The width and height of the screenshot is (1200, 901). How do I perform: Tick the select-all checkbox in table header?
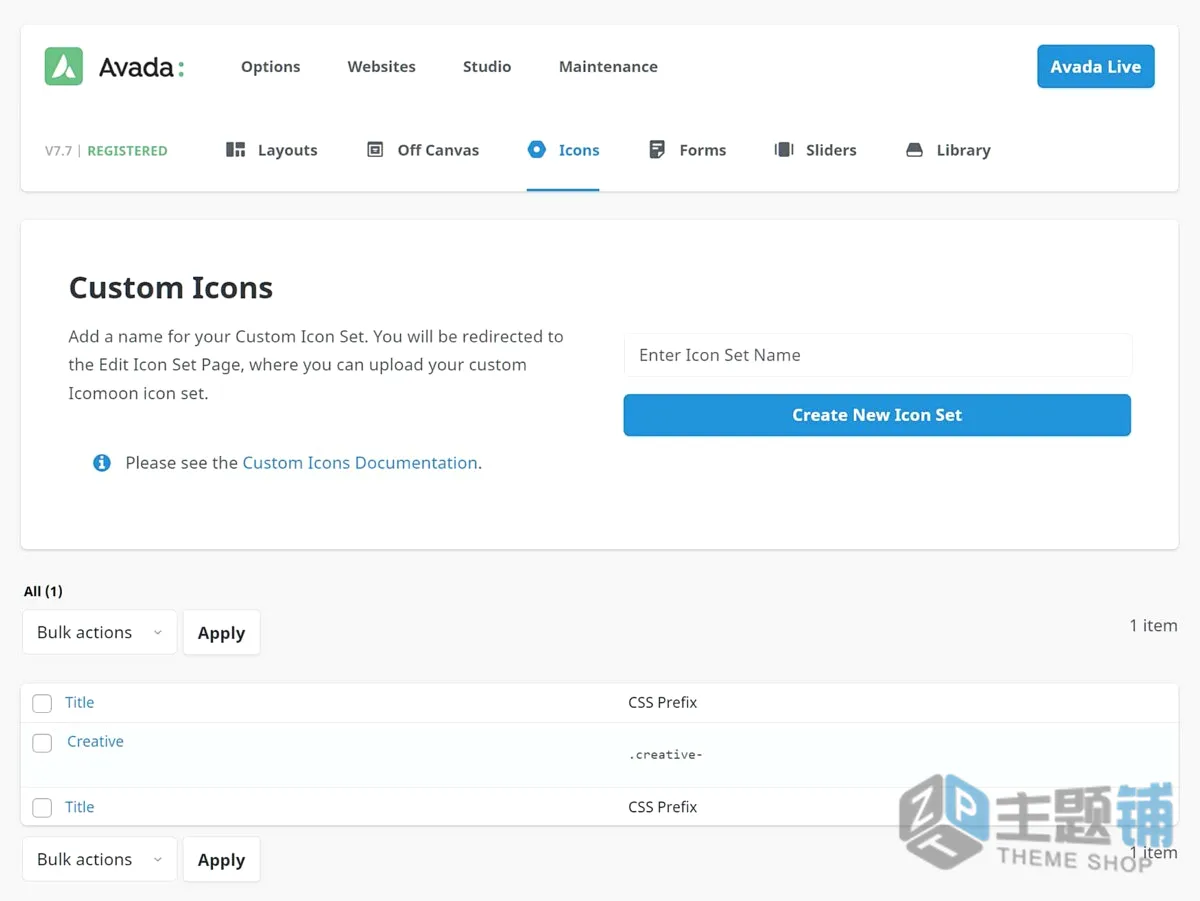pyautogui.click(x=42, y=703)
